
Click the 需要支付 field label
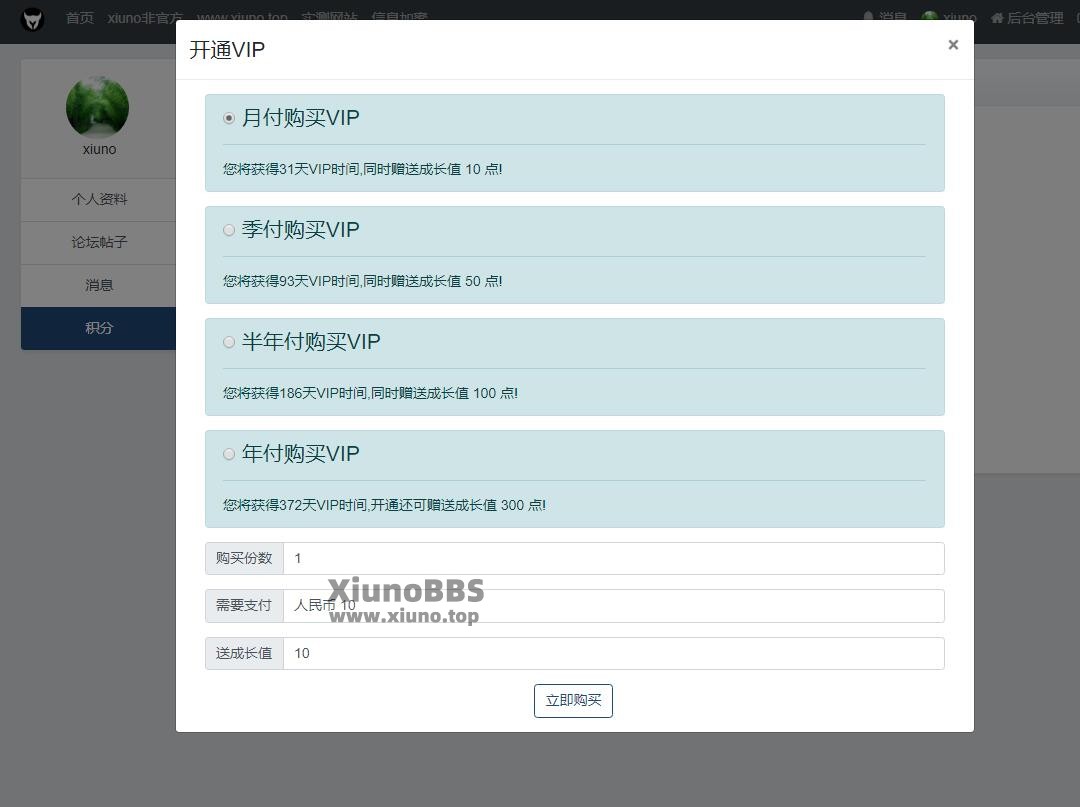(x=245, y=606)
